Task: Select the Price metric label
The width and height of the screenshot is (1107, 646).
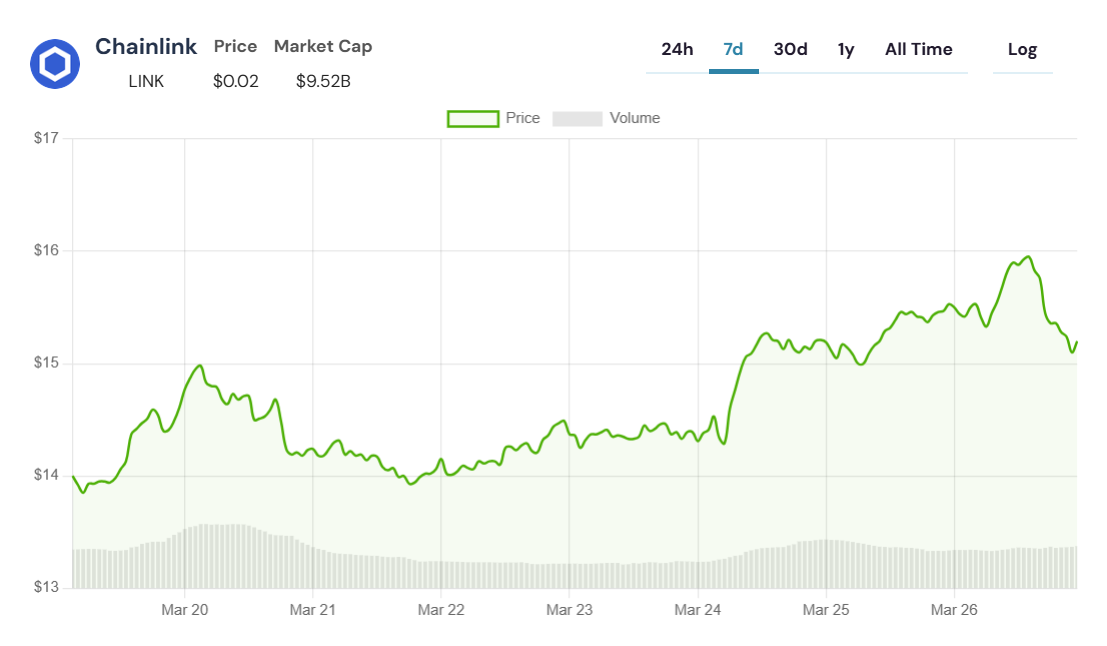Action: (x=235, y=47)
